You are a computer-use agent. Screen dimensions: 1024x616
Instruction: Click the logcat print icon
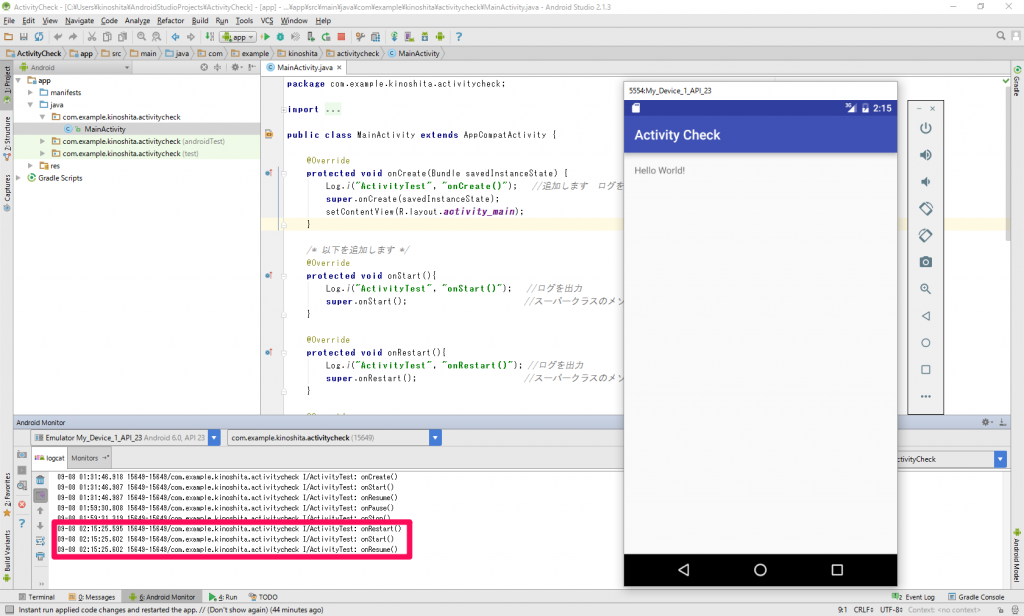click(x=40, y=556)
